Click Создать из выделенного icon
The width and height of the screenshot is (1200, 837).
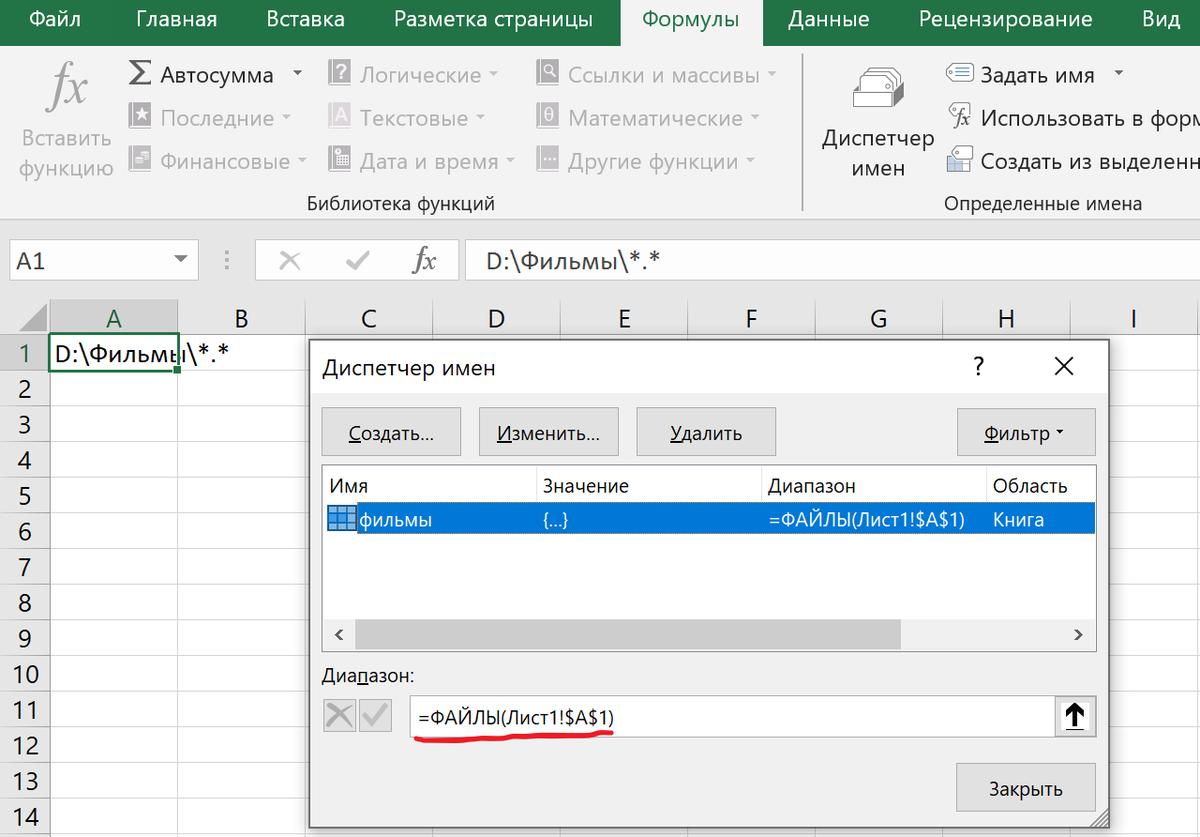(961, 161)
